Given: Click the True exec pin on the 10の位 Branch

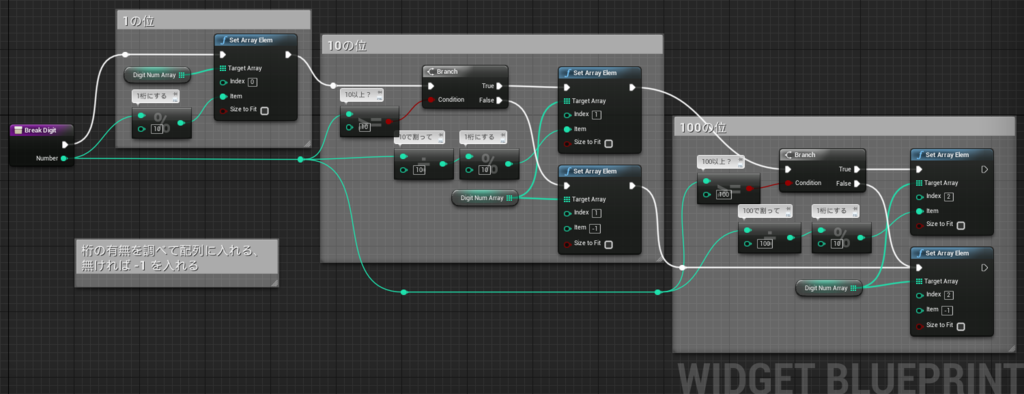Looking at the screenshot, I should (499, 86).
